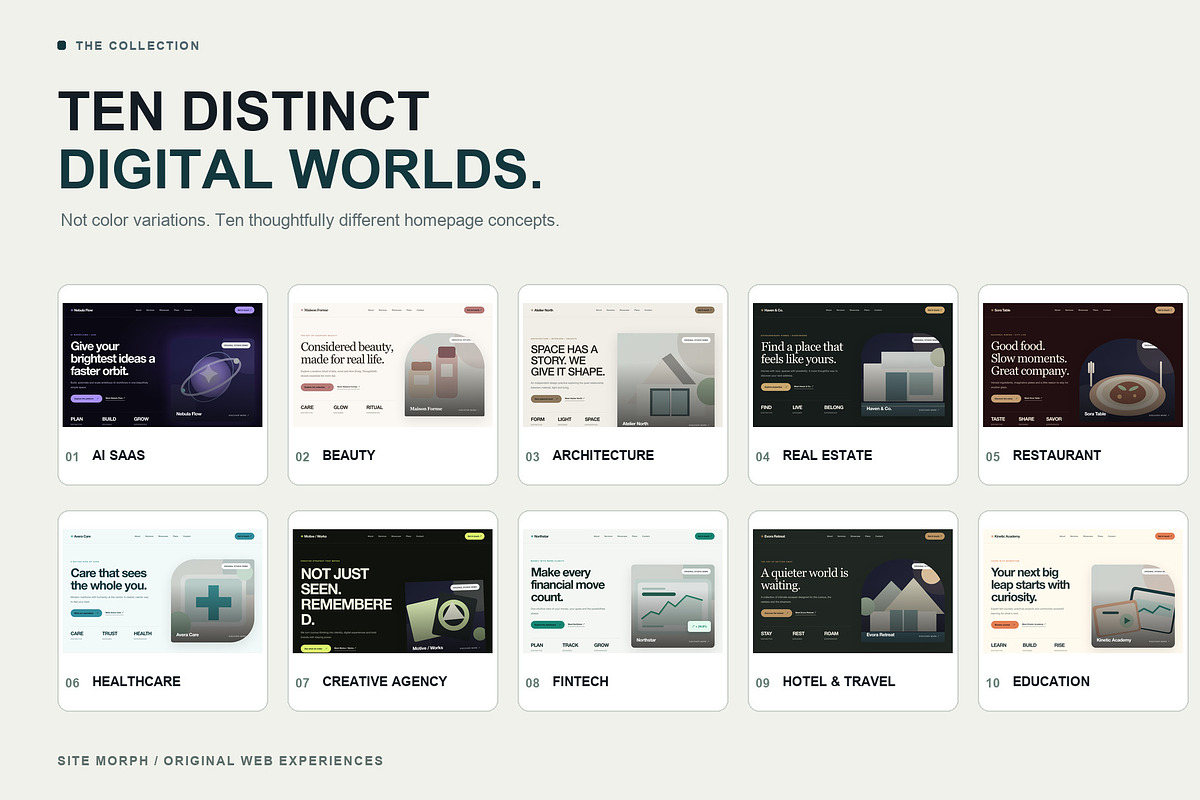
Task: Click the yellow call-to-action under Motive / Works headline
Action: tap(315, 648)
